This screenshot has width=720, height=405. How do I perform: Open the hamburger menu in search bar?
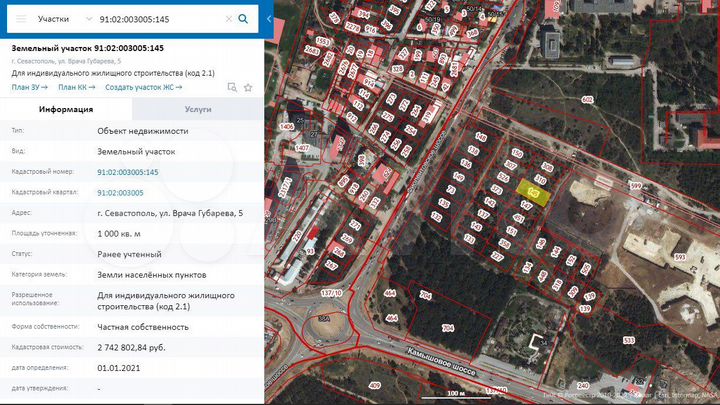point(21,19)
